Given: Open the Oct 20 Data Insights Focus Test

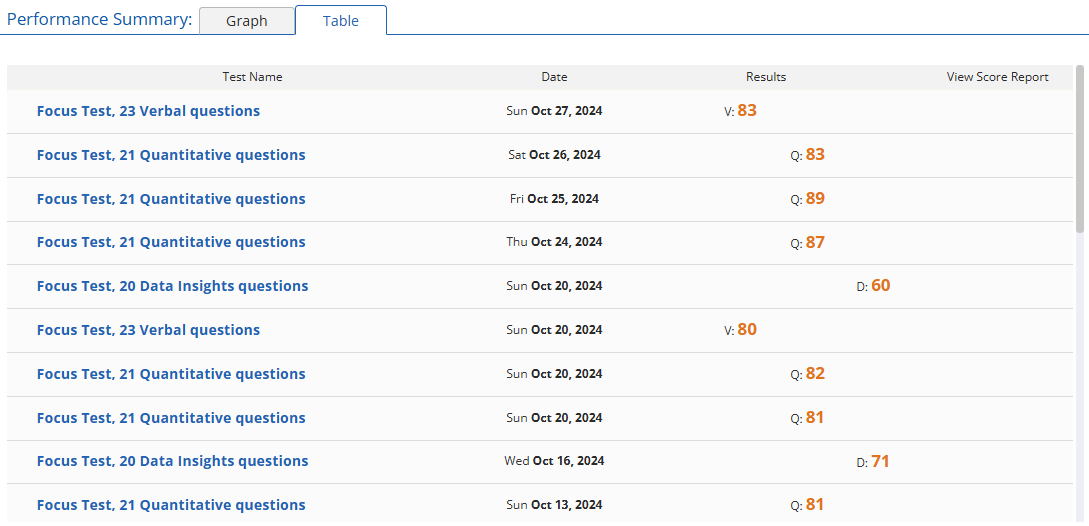Looking at the screenshot, I should tap(172, 286).
